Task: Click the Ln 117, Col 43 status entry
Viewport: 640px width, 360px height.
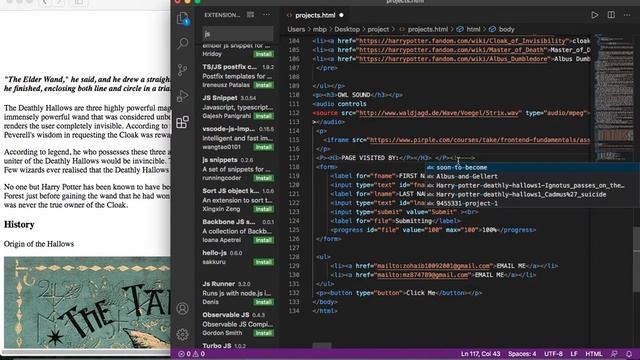Action: (480, 354)
